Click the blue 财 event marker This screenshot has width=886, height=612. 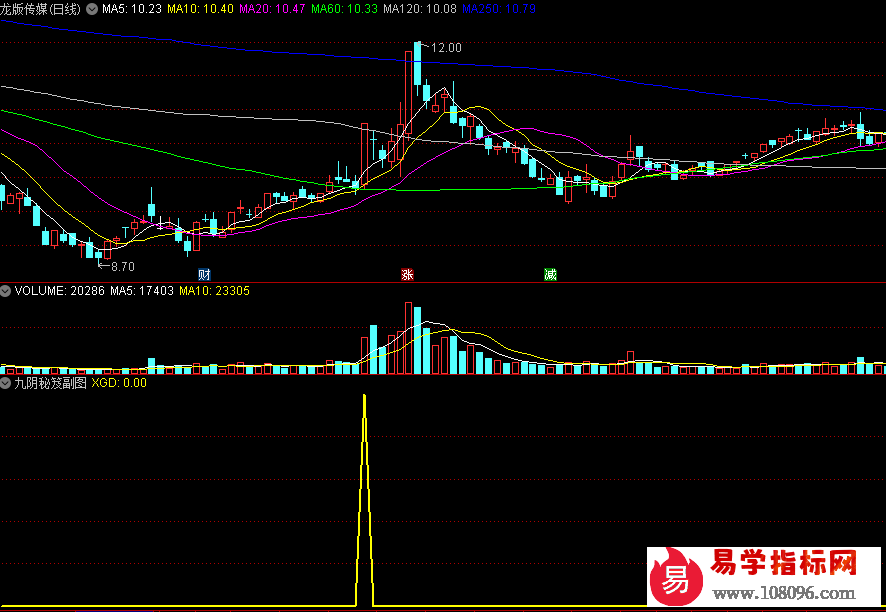pos(204,275)
